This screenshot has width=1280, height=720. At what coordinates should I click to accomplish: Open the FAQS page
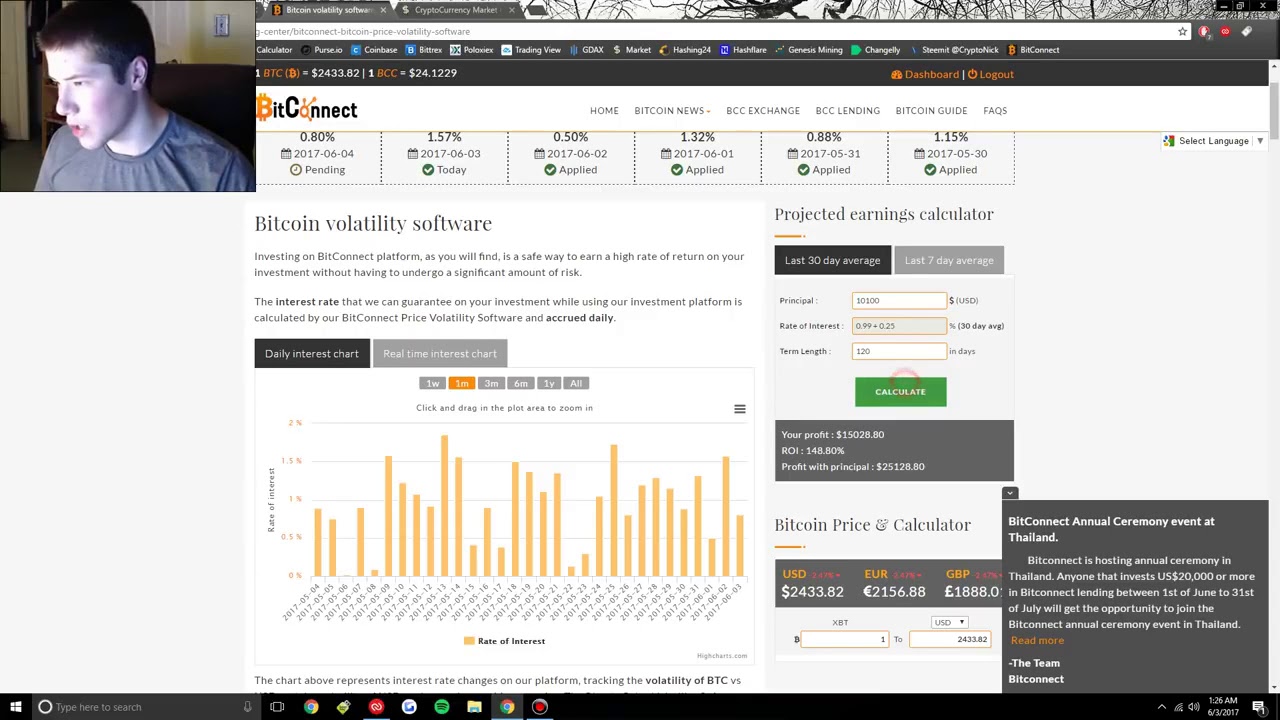[x=995, y=111]
